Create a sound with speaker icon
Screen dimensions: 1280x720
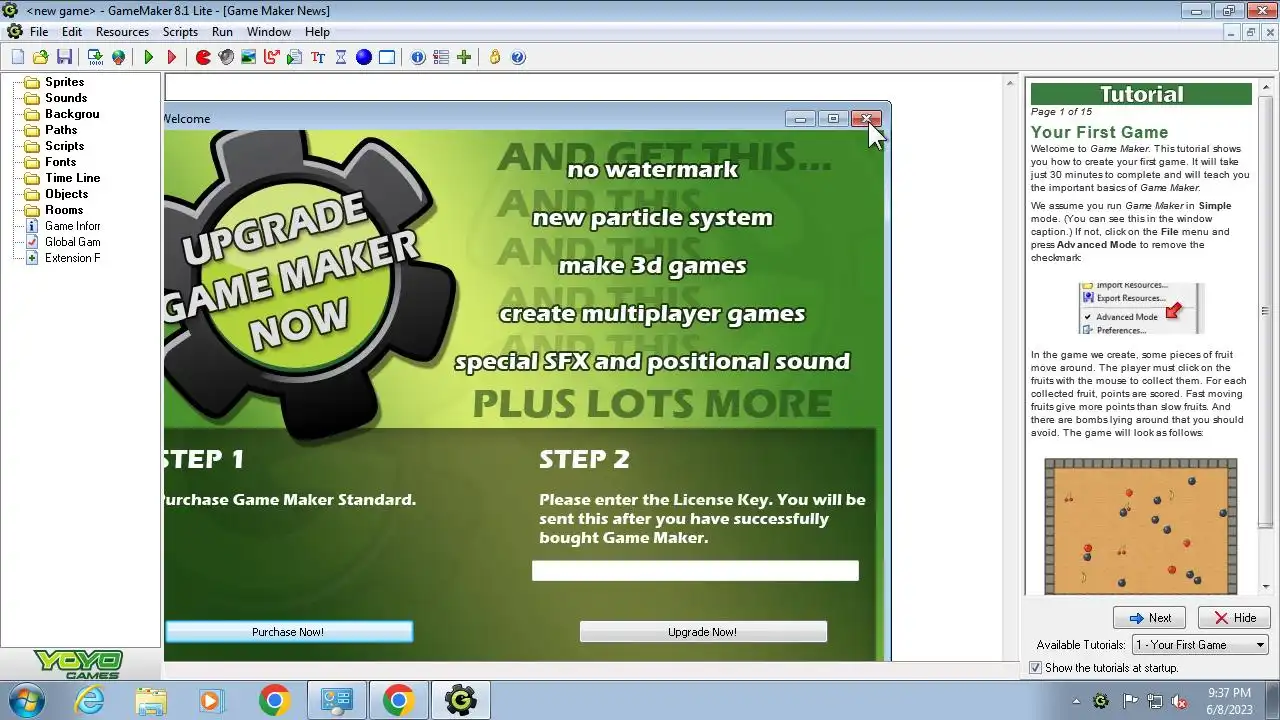(x=226, y=57)
